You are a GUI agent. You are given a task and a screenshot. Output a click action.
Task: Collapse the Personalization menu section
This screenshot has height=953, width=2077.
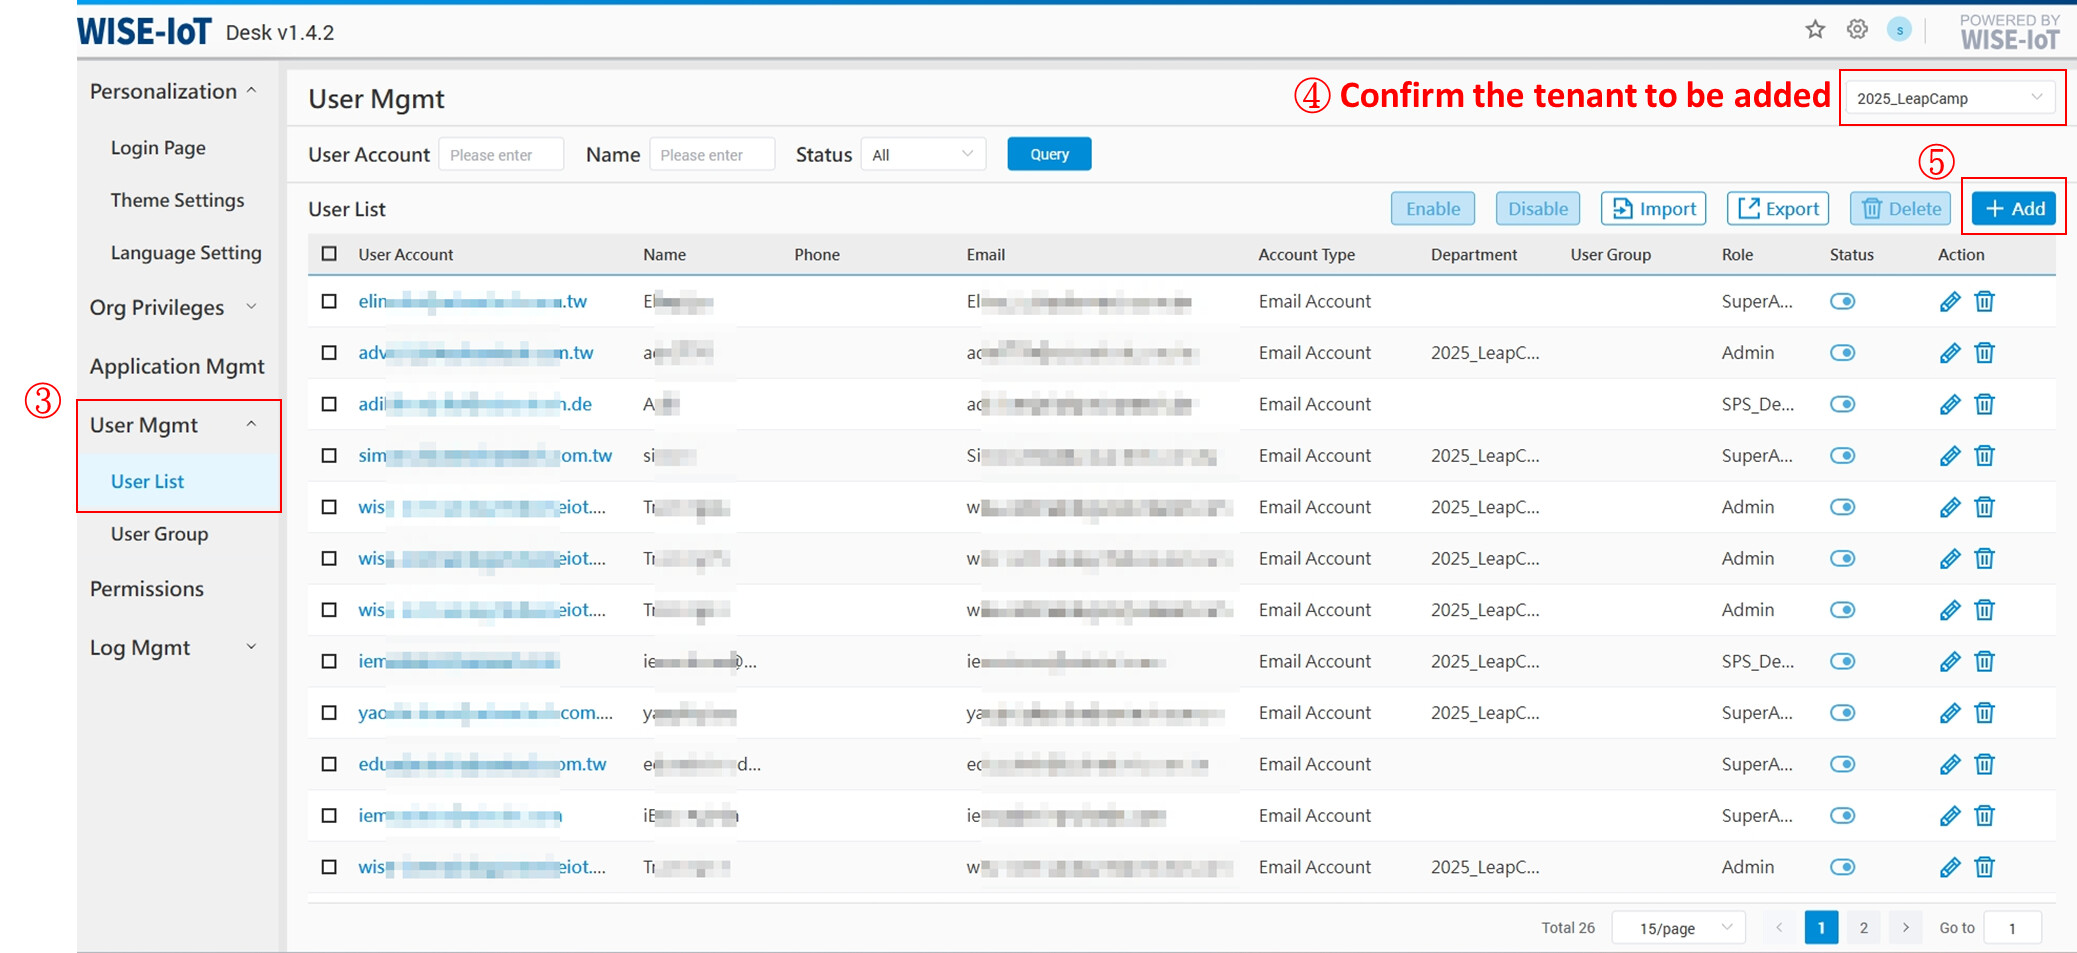click(x=174, y=91)
